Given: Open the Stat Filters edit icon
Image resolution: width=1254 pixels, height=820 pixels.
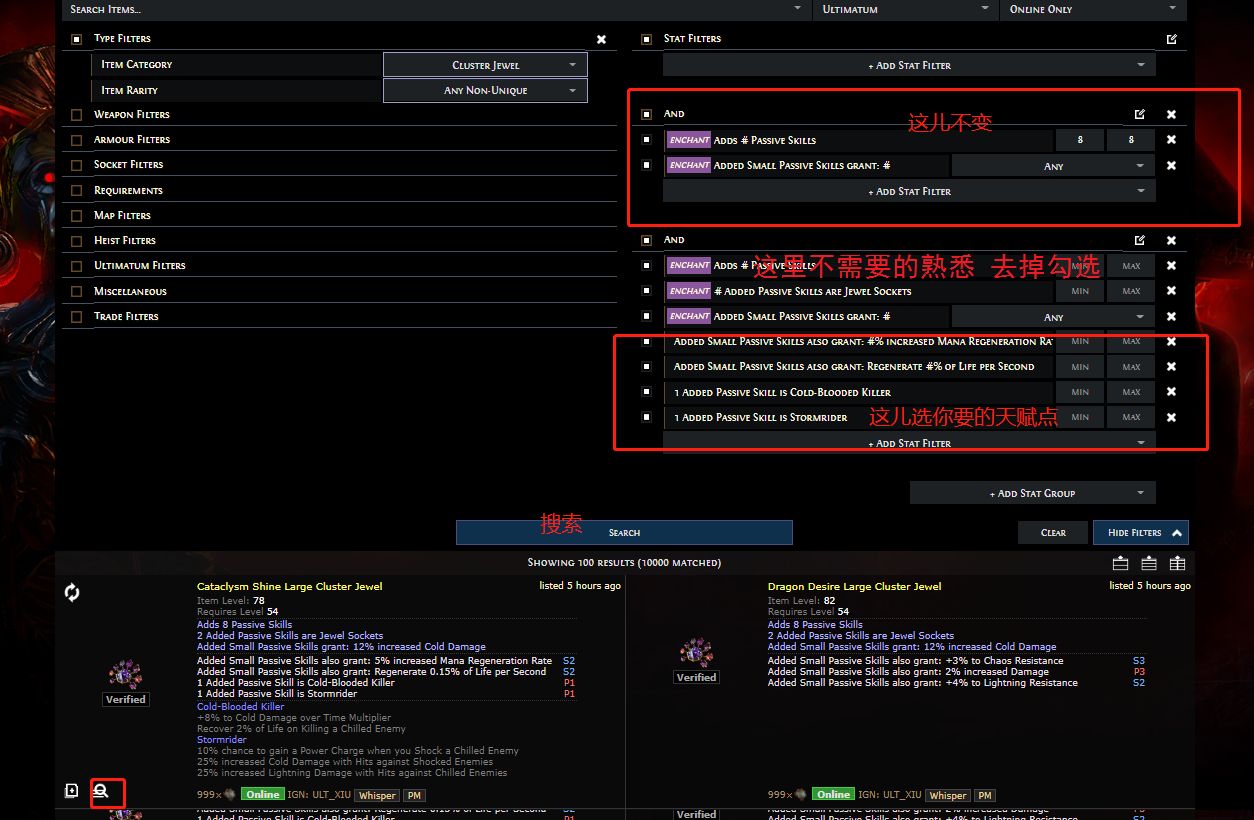Looking at the screenshot, I should [x=1171, y=39].
